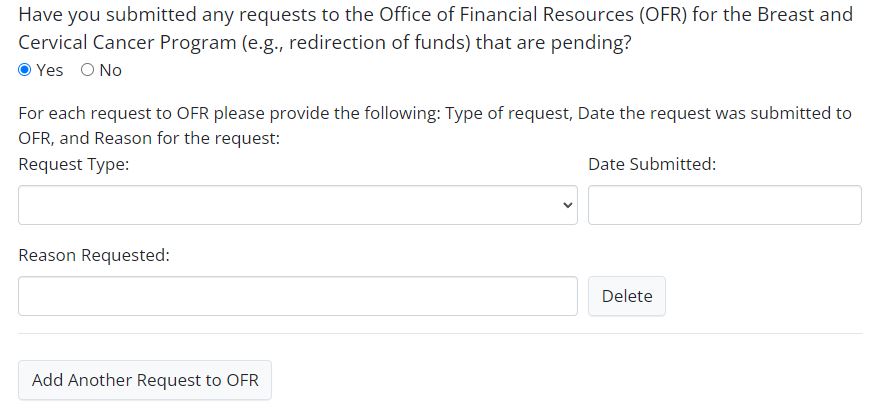The image size is (896, 420).
Task: Select the Yes radio button
Action: click(x=25, y=70)
